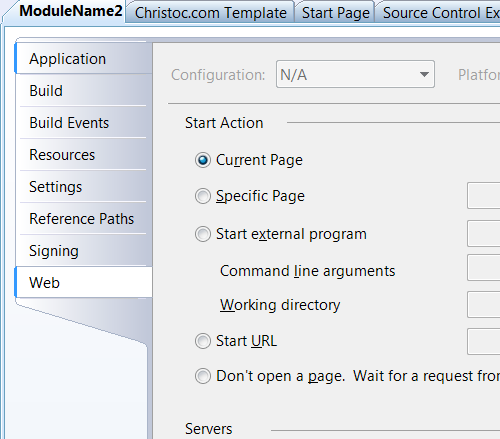Image resolution: width=500 pixels, height=439 pixels.
Task: Click the Configuration dropdown arrow
Action: (424, 74)
